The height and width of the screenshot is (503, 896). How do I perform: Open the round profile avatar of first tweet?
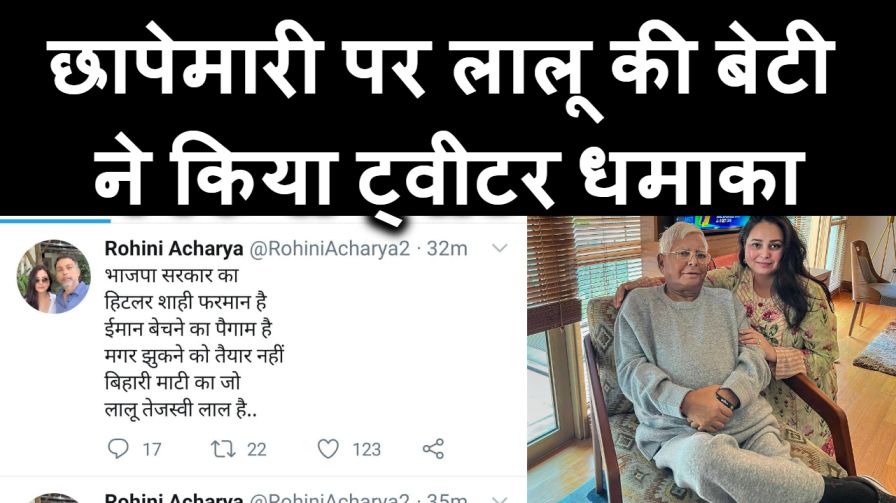53,277
